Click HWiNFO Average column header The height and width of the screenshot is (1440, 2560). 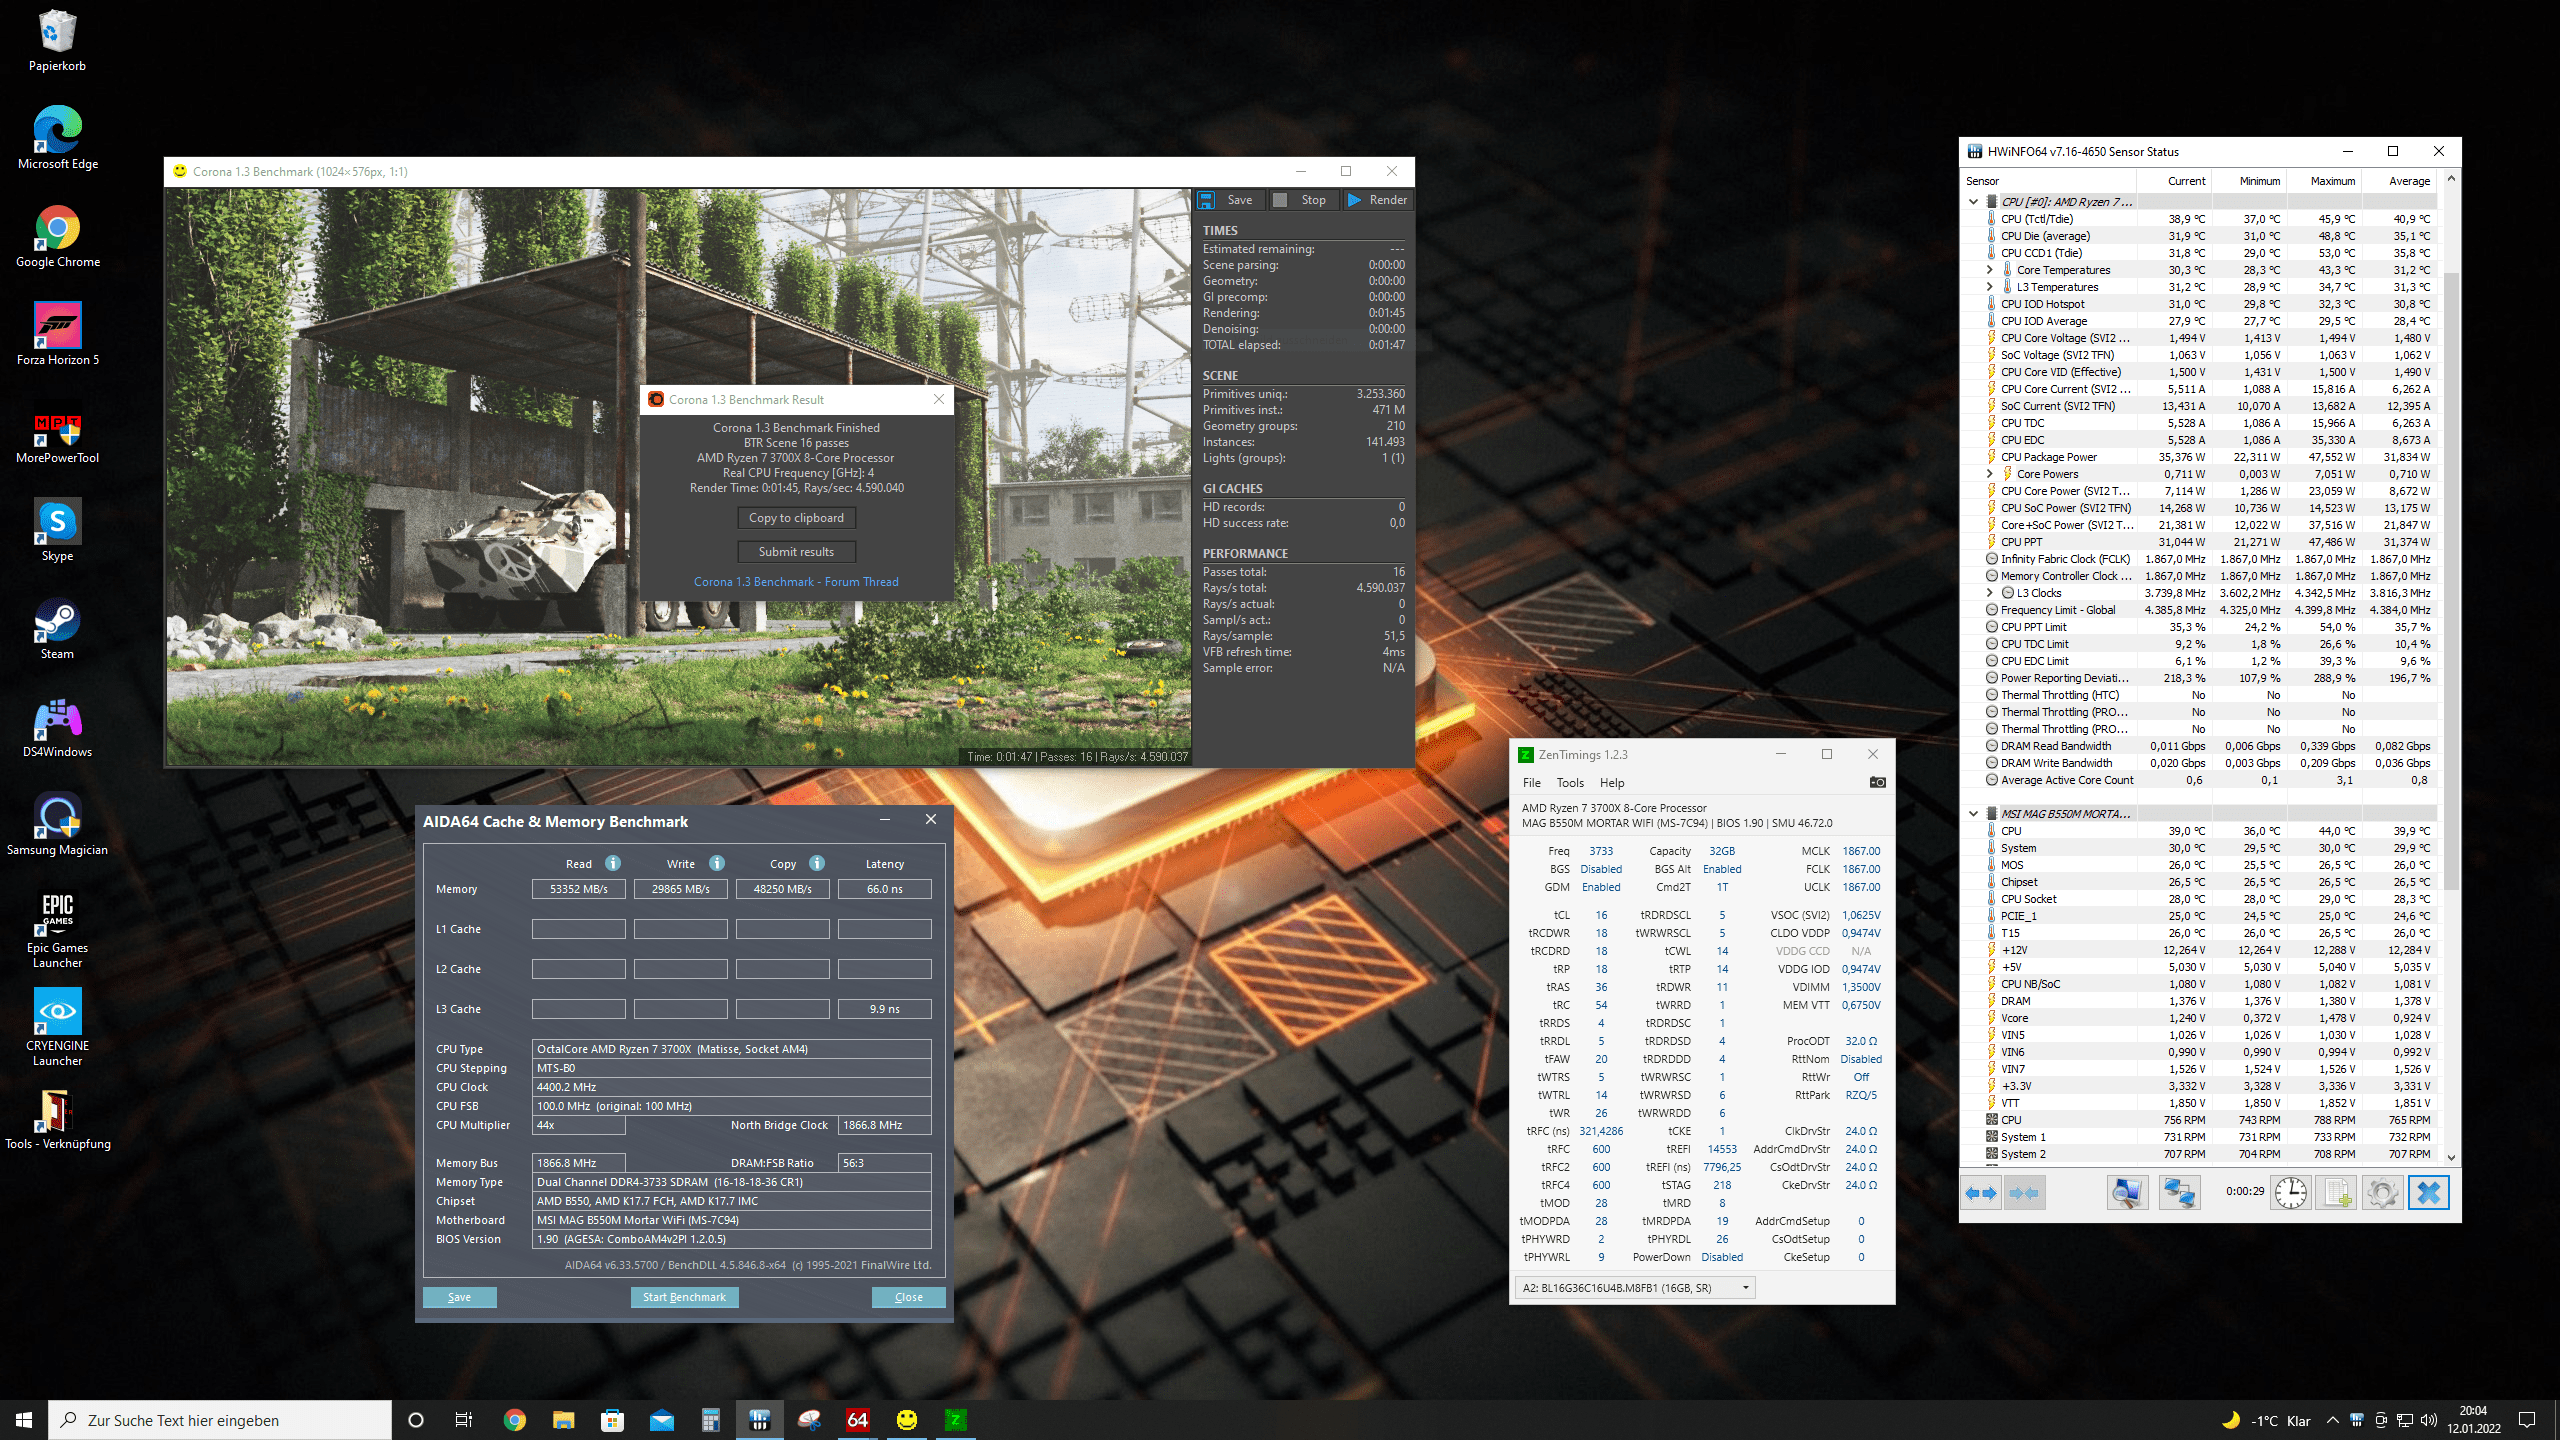pyautogui.click(x=2399, y=181)
